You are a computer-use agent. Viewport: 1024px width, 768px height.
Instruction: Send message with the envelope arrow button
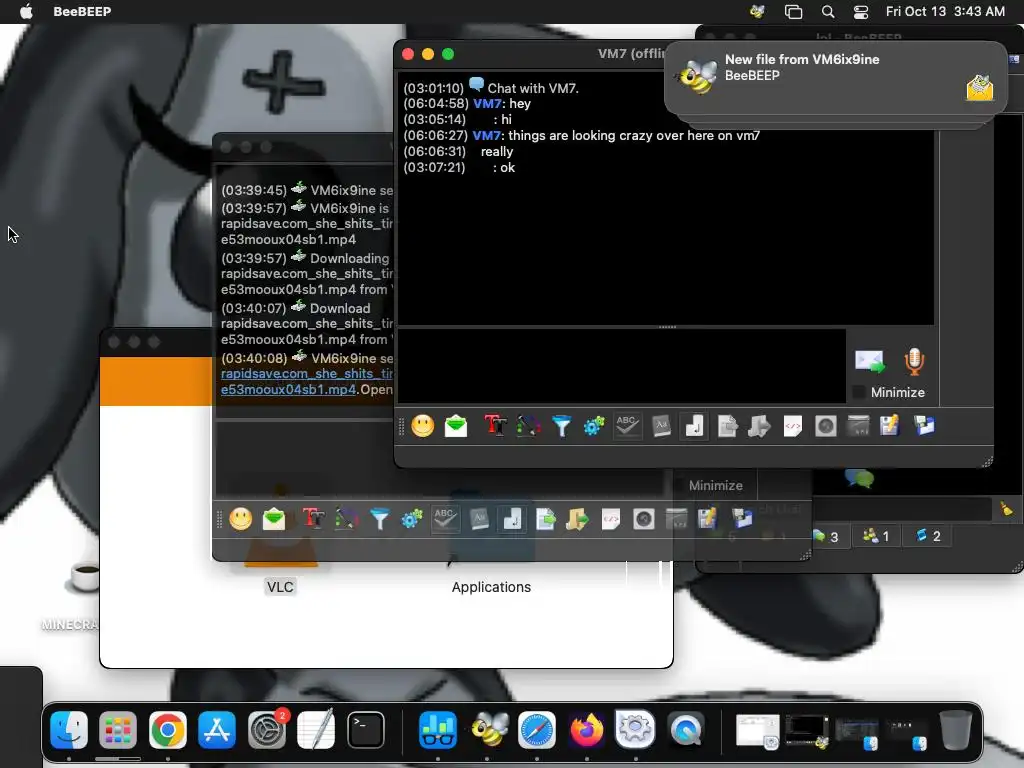tap(870, 361)
